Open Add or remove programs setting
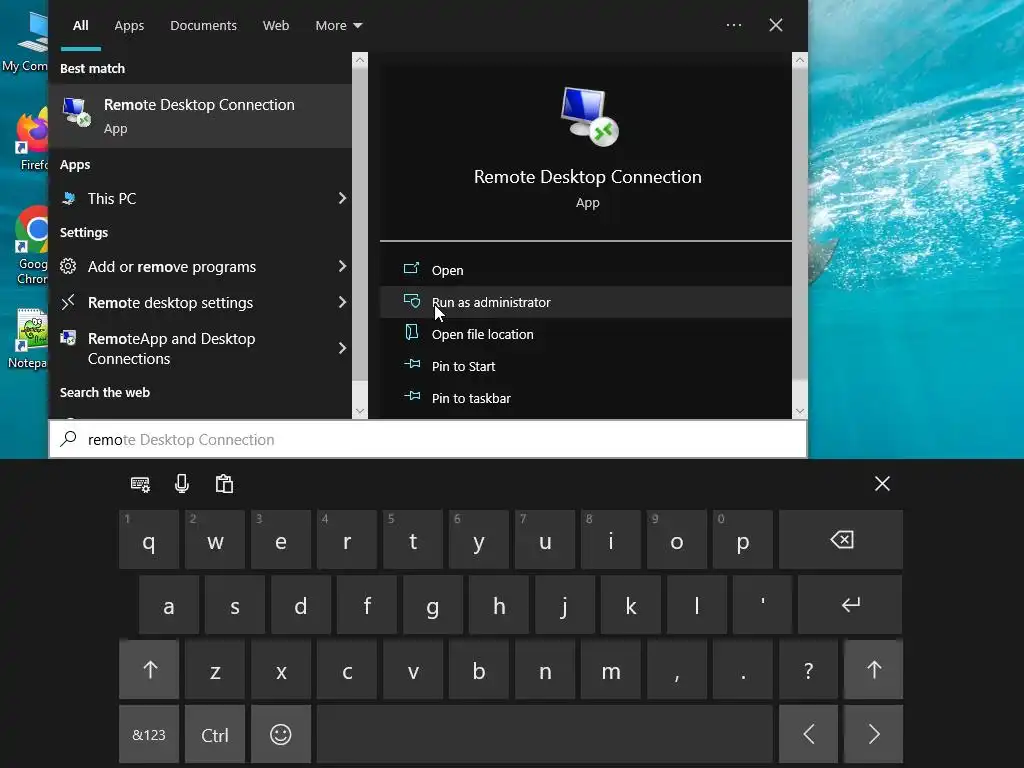The width and height of the screenshot is (1024, 768). pyautogui.click(x=200, y=266)
